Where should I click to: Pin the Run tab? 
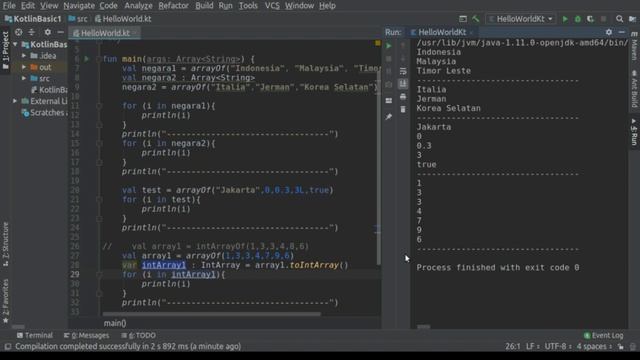tap(389, 117)
